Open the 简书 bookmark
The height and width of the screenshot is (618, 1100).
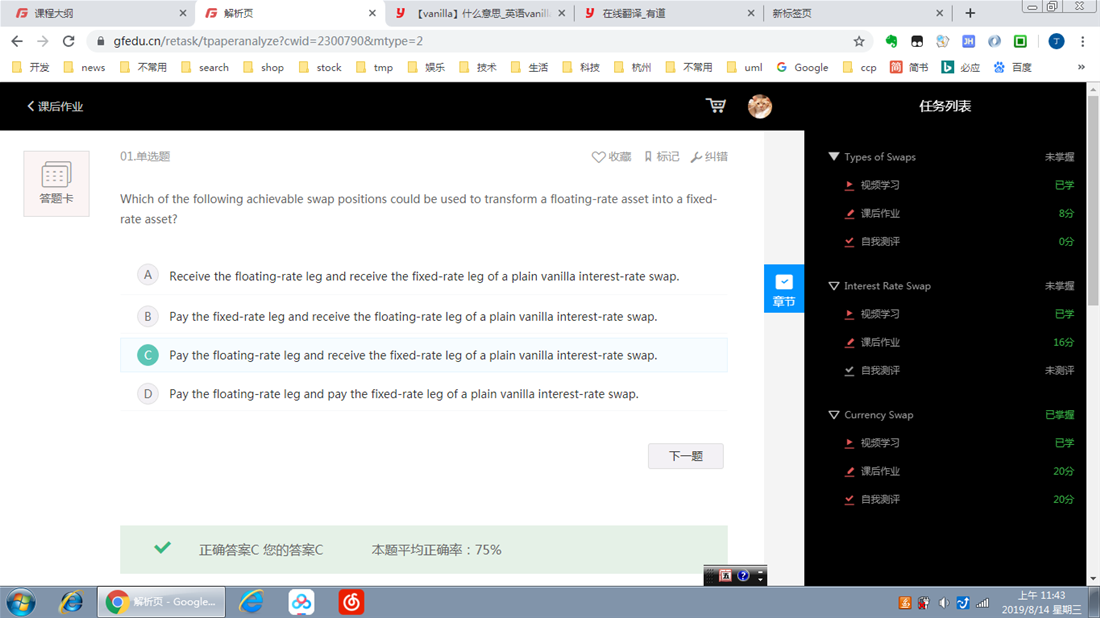[909, 67]
